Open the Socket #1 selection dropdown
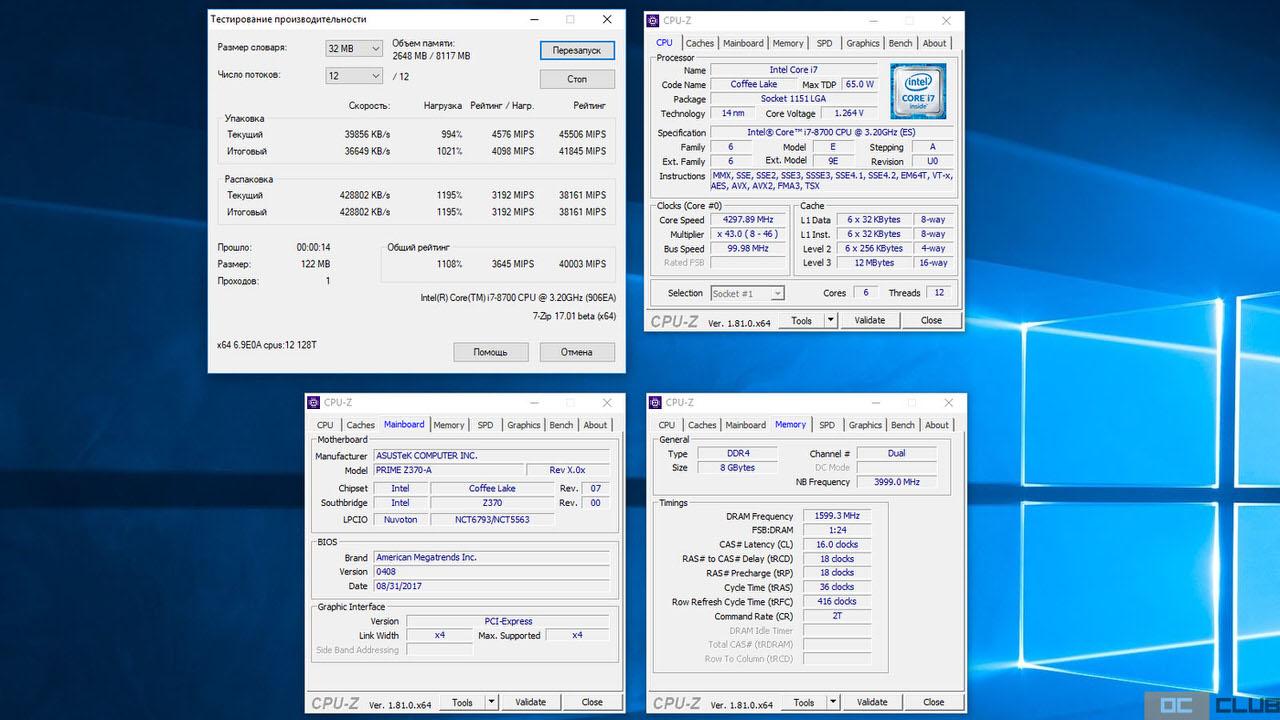 click(x=747, y=293)
